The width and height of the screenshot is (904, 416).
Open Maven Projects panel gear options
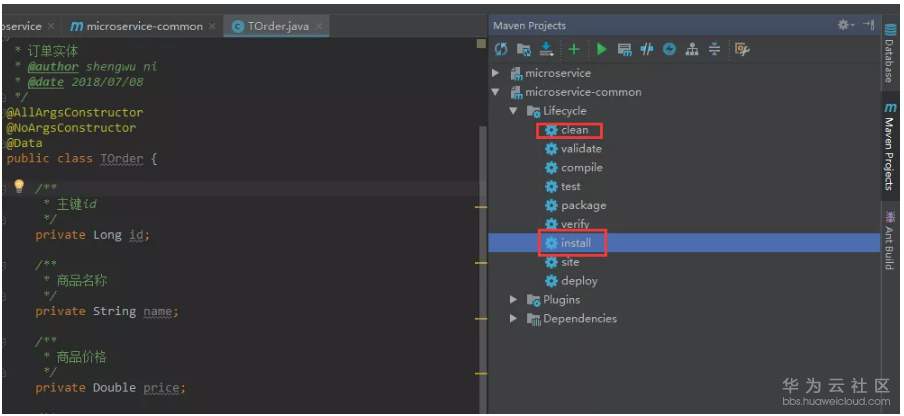pos(845,25)
